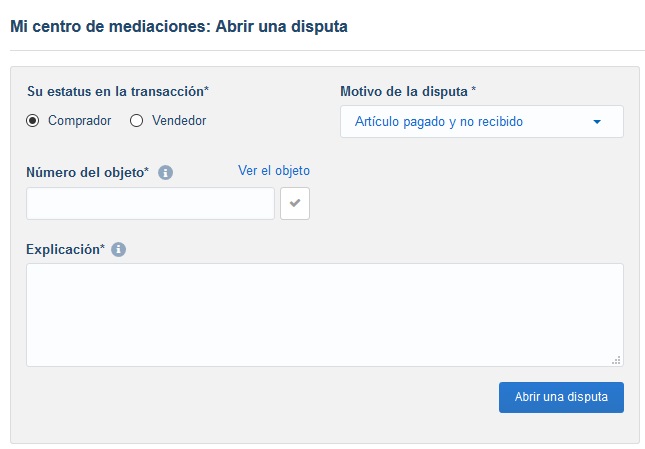Open the Ver el objeto link
This screenshot has width=645, height=449.
point(274,171)
